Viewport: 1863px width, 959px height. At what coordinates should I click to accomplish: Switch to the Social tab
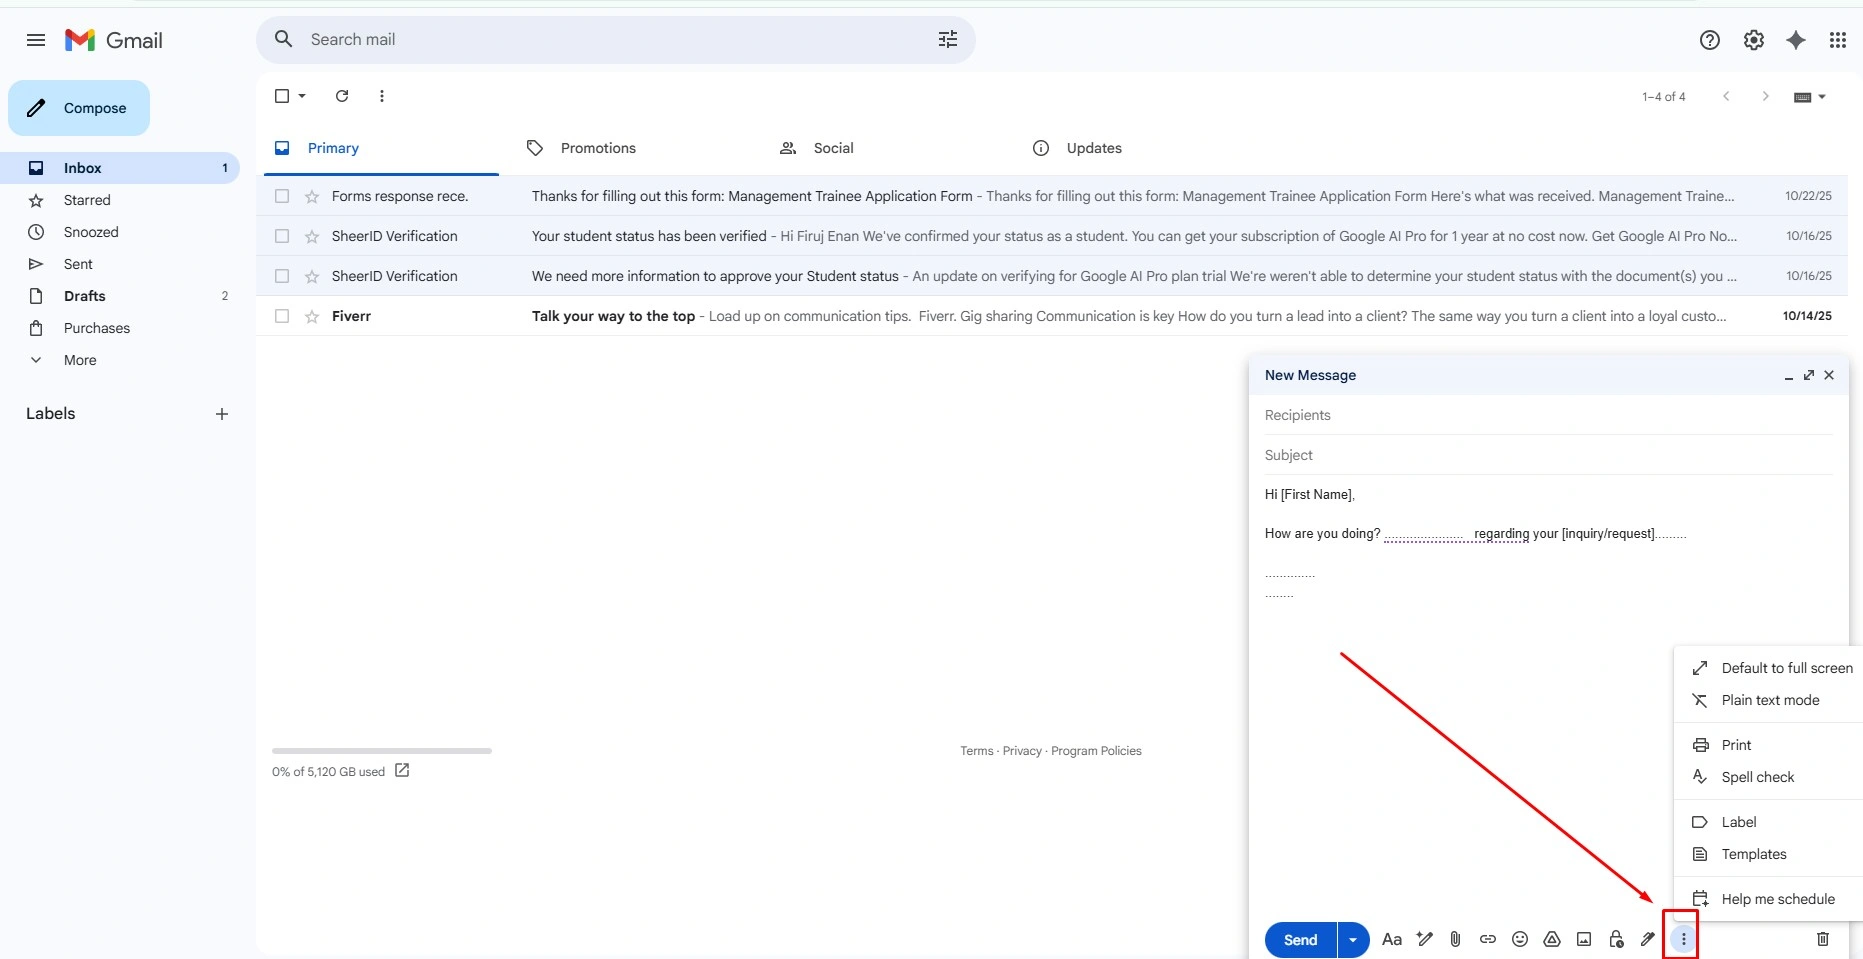(x=816, y=148)
